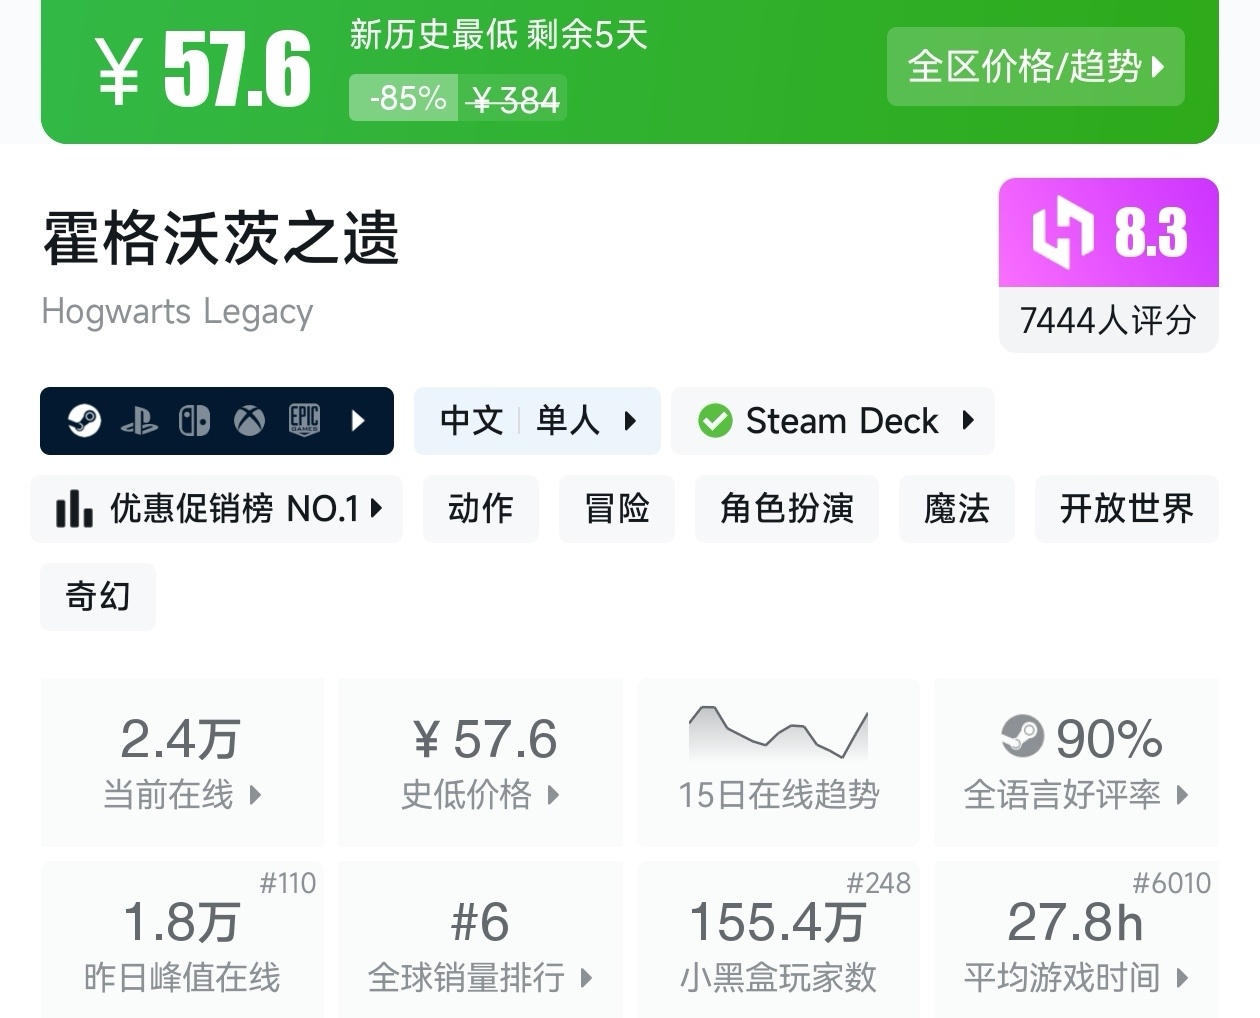
Task: Open the 优惠促销榜 NO.1 ranking
Action: (x=218, y=509)
